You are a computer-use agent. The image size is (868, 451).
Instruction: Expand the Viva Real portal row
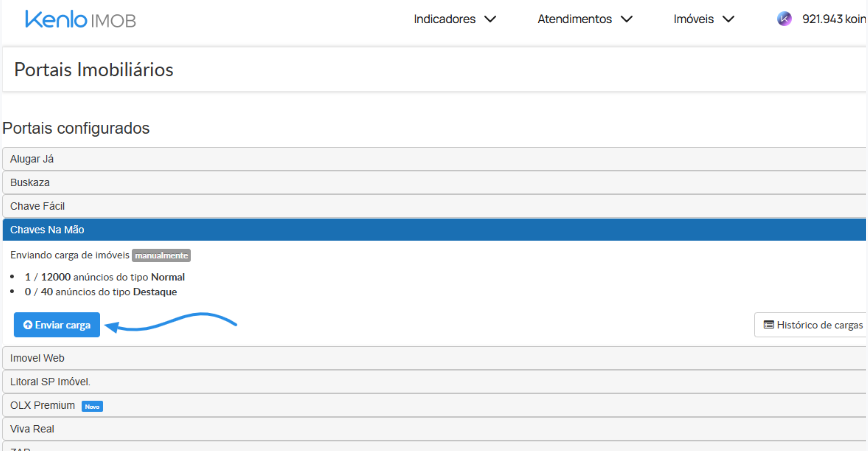tap(435, 429)
